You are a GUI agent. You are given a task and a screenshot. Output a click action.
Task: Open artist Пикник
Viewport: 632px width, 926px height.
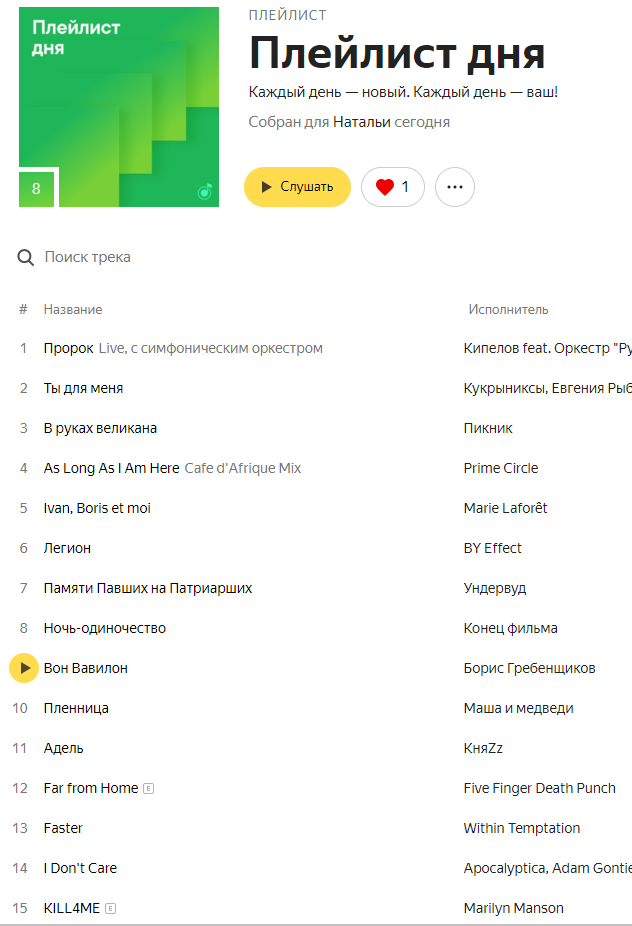[488, 428]
